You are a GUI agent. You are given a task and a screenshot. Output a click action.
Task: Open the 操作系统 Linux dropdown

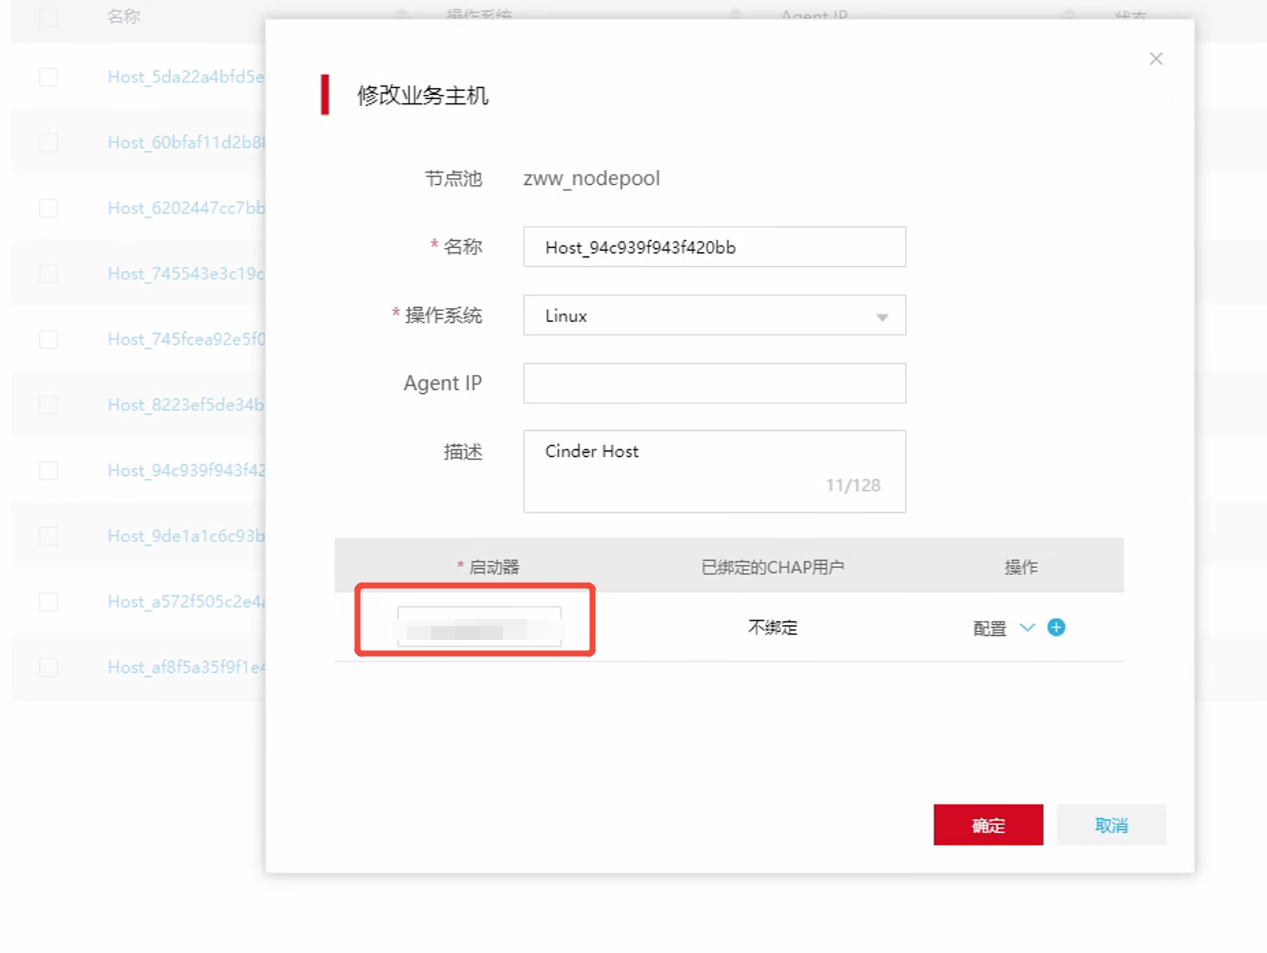[x=714, y=316]
